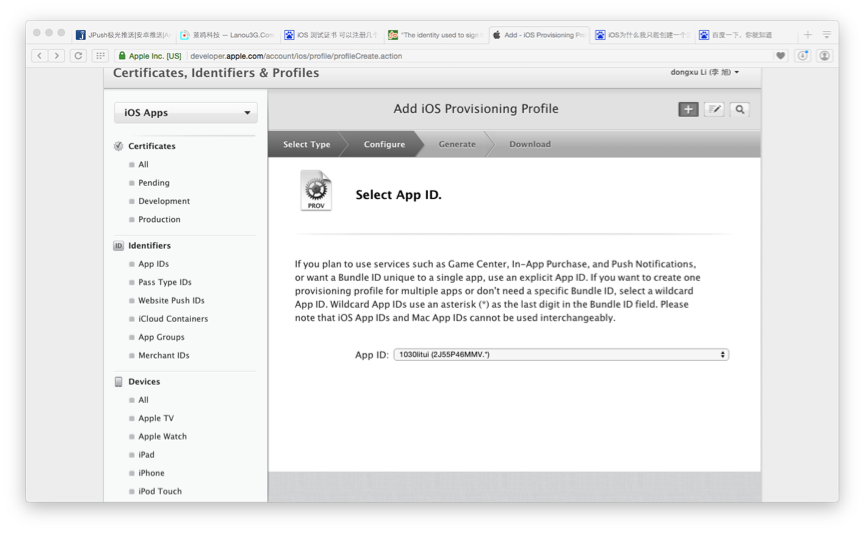Screen dimensions: 865x533
Task: Bookmark page with the heart icon
Action: coord(781,56)
